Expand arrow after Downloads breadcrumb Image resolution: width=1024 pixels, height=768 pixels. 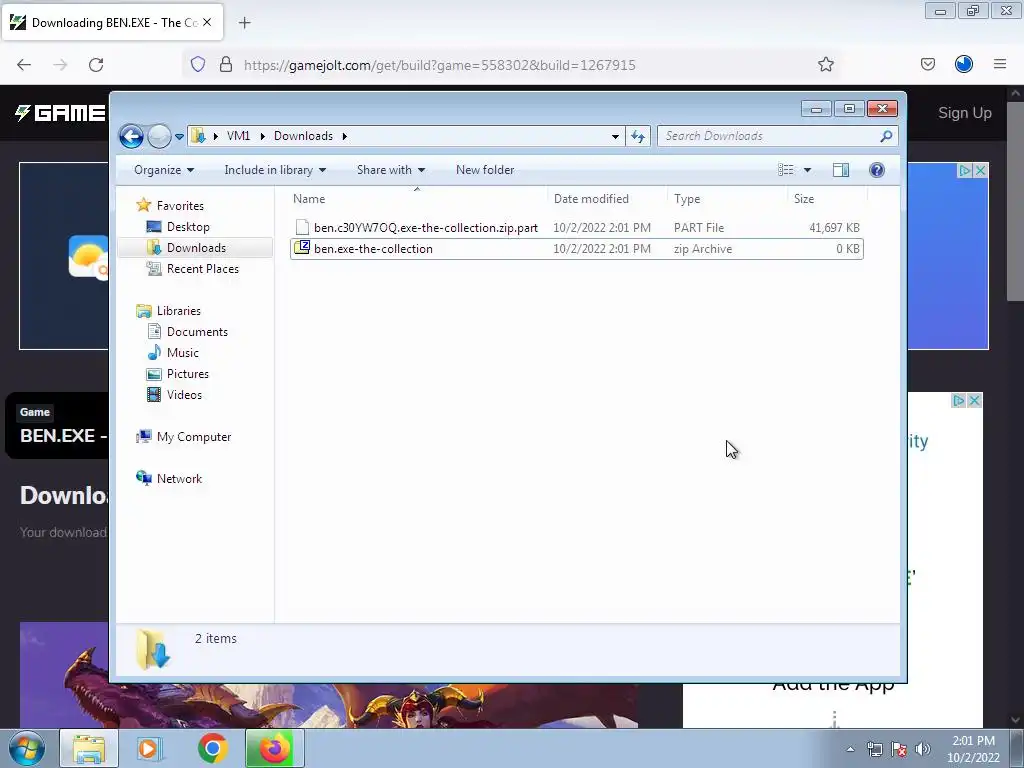click(x=344, y=136)
